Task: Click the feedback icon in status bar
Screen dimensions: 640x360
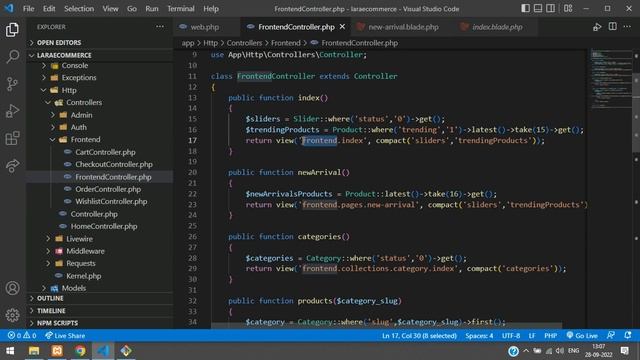Action: point(611,336)
